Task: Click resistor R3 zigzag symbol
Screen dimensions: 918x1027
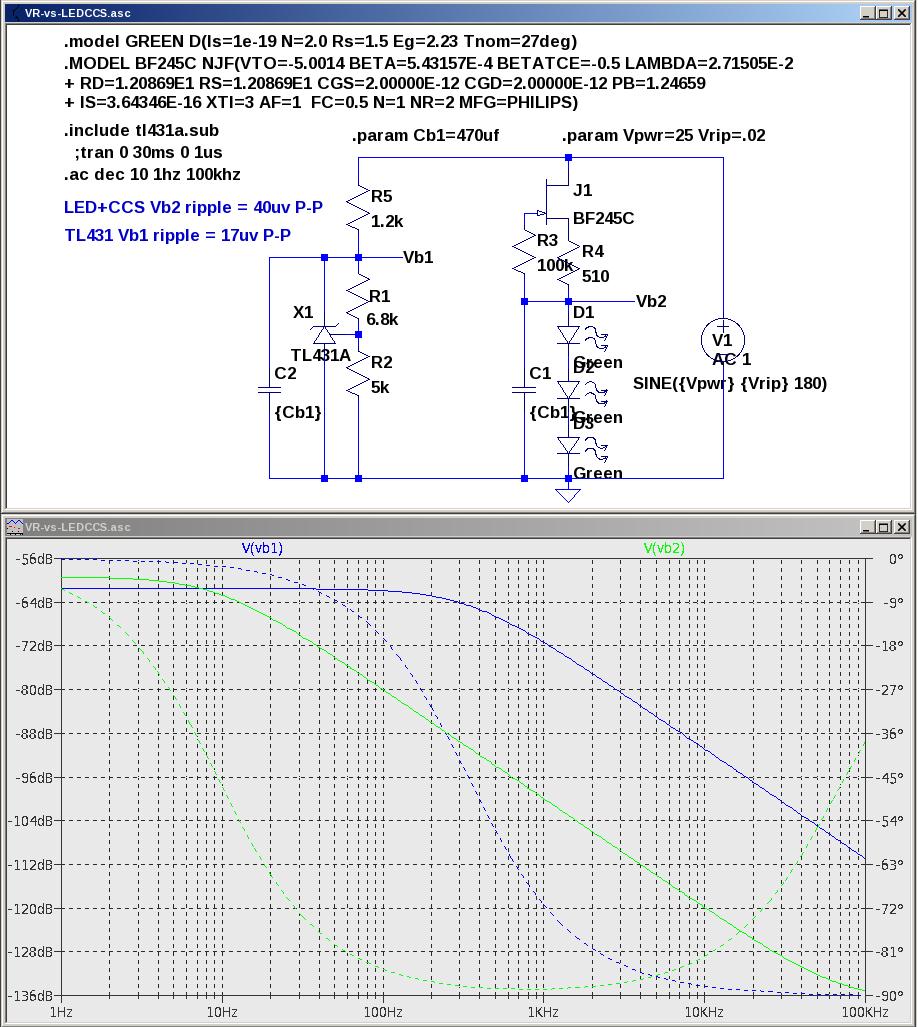Action: 524,252
